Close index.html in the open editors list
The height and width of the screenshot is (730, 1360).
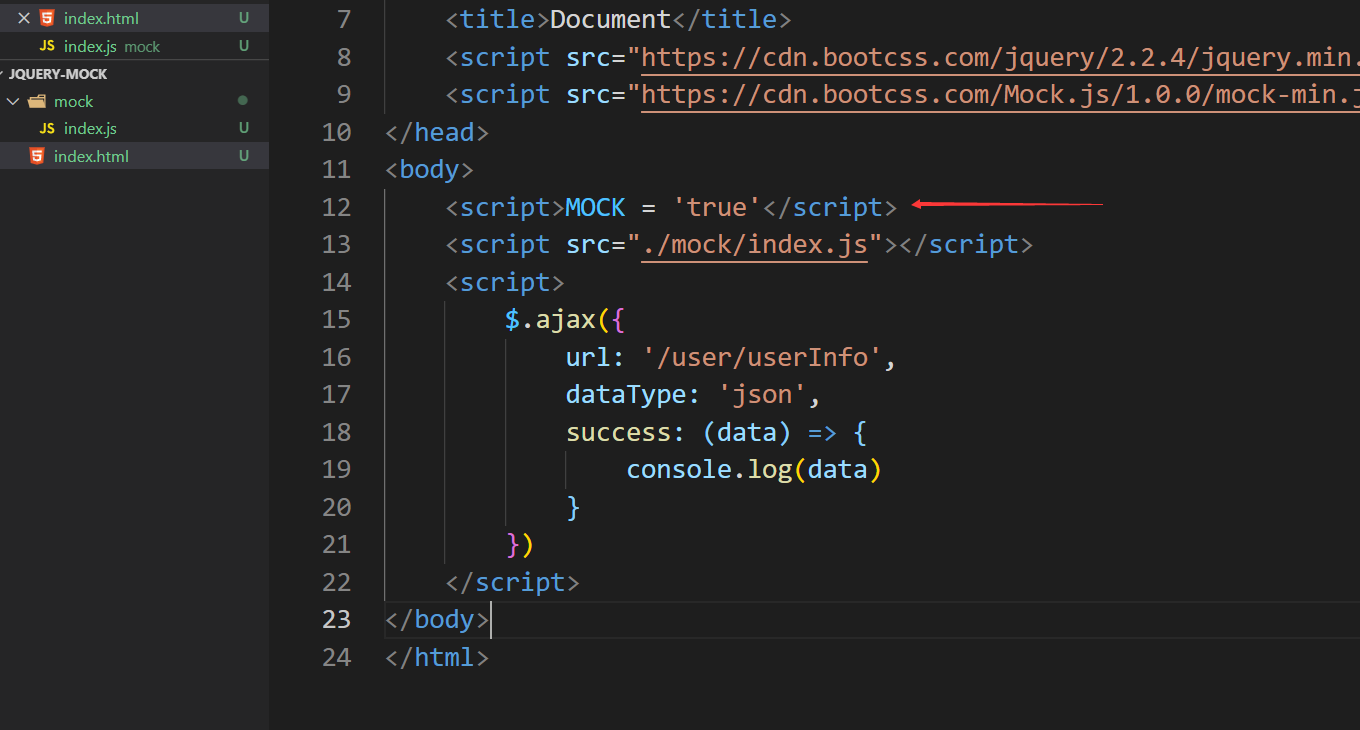click(24, 18)
